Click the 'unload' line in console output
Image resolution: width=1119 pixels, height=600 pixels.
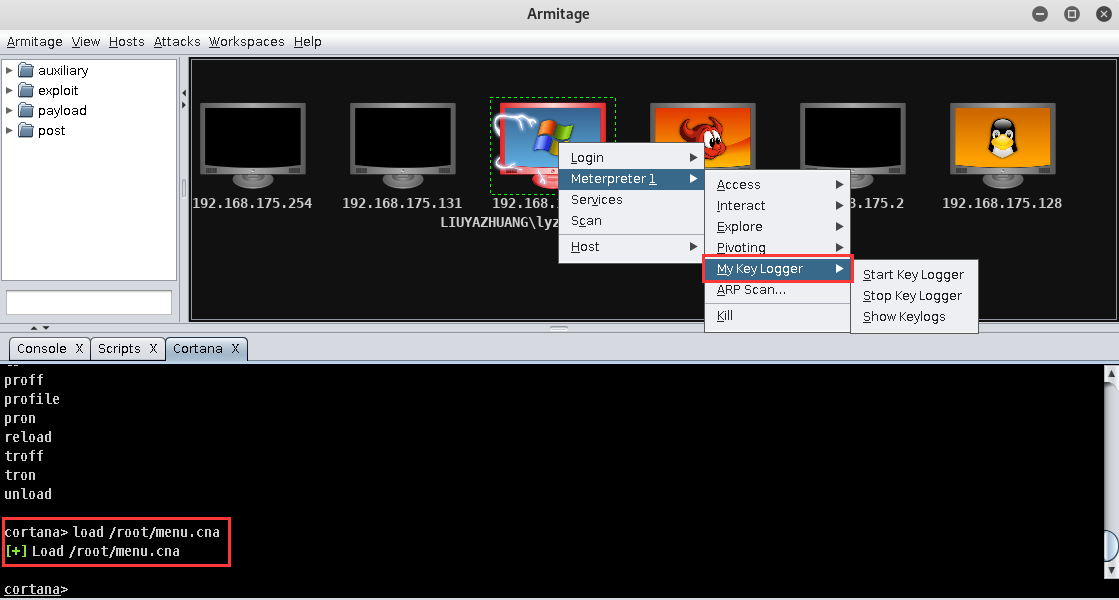[28, 494]
